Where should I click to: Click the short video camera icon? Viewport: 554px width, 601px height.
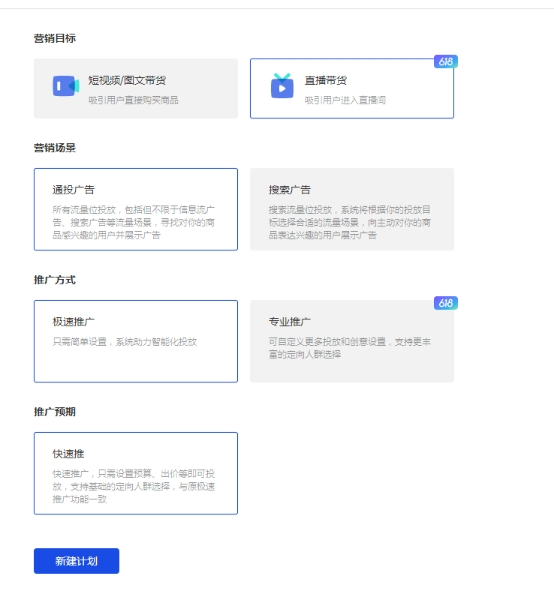pos(66,86)
